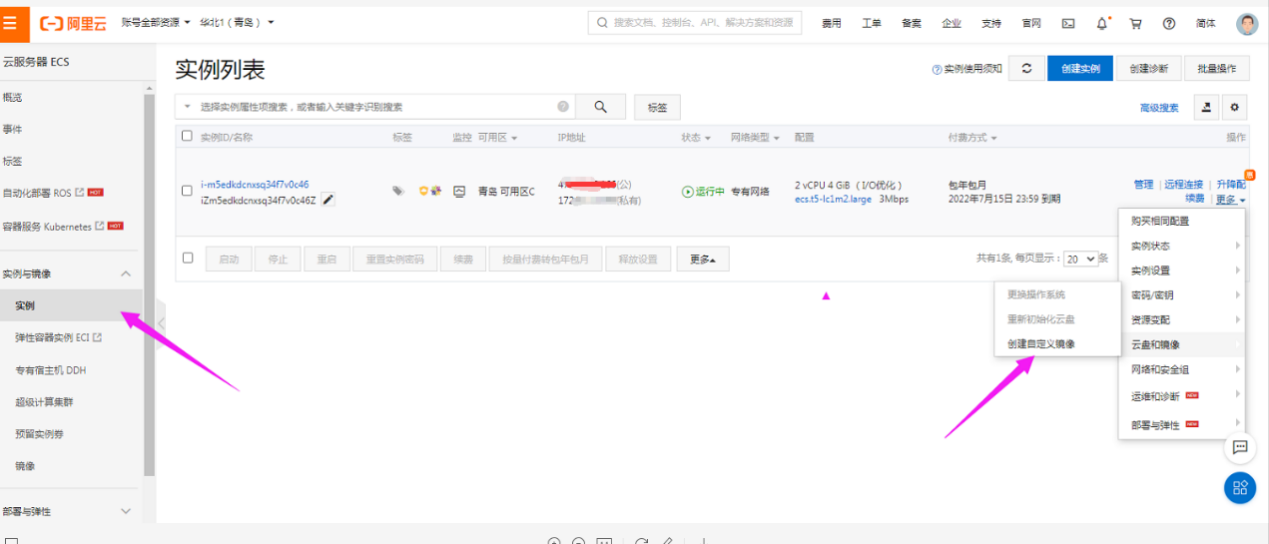This screenshot has width=1269, height=544.
Task: Click the gray tag icon in instance row
Action: click(x=398, y=191)
